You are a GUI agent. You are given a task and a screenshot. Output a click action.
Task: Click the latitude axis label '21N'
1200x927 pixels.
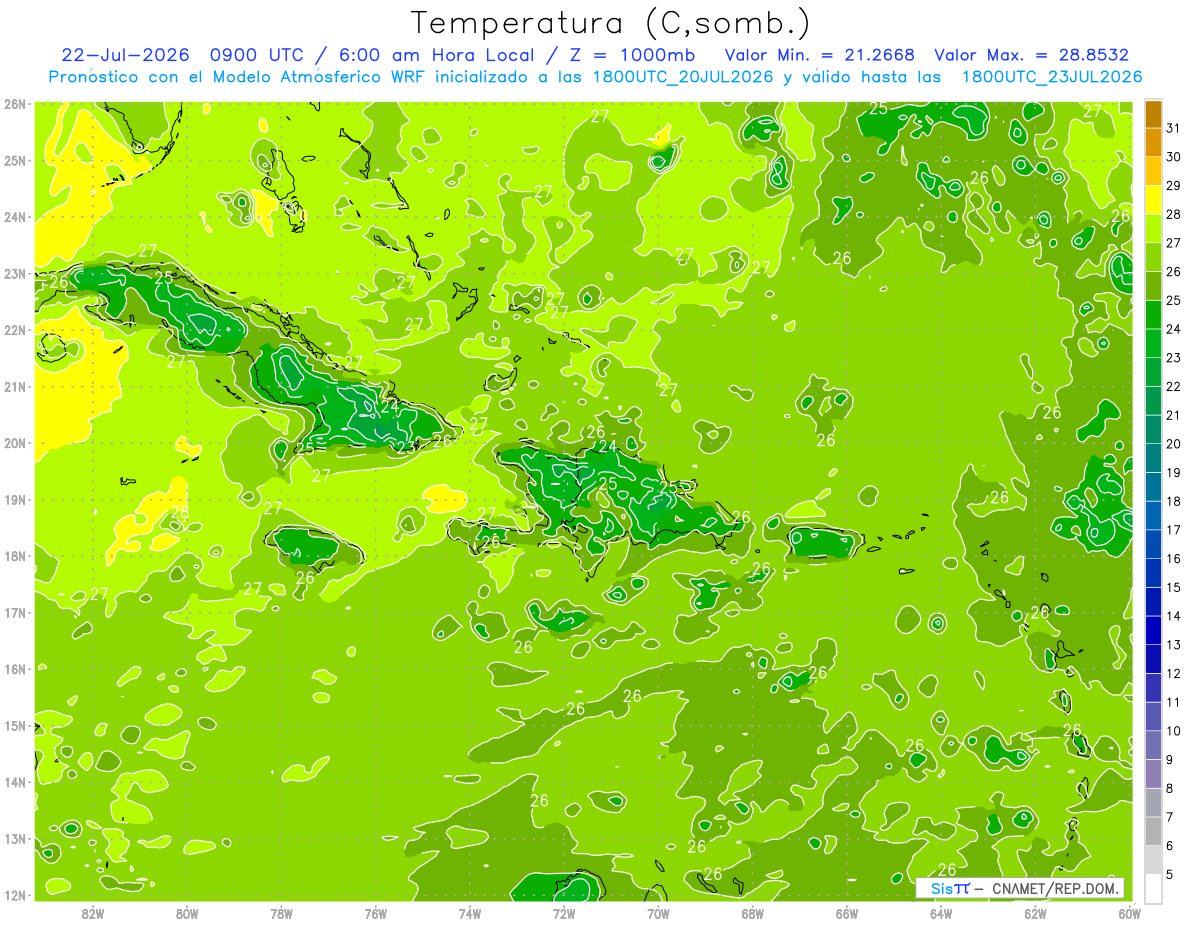pos(15,386)
